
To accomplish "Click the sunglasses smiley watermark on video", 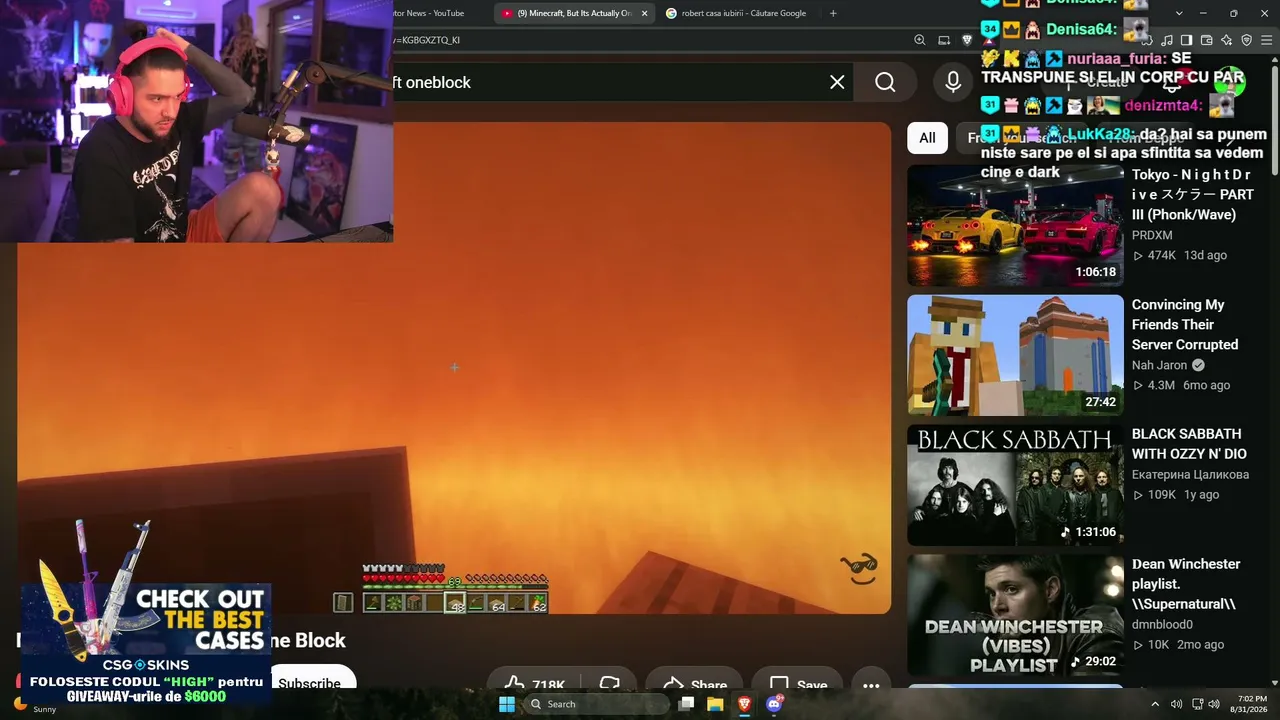I will point(859,568).
